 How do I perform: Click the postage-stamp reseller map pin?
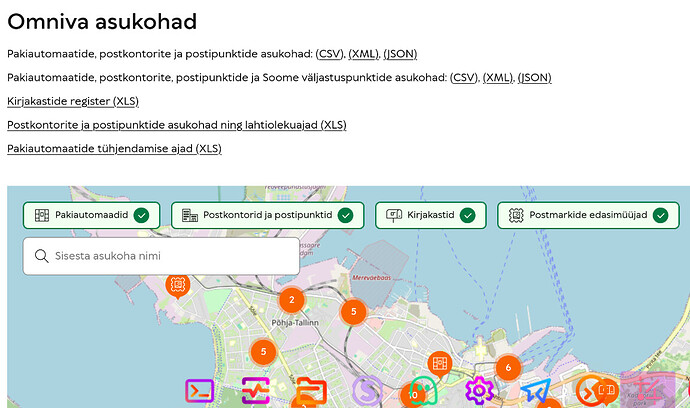point(178,286)
